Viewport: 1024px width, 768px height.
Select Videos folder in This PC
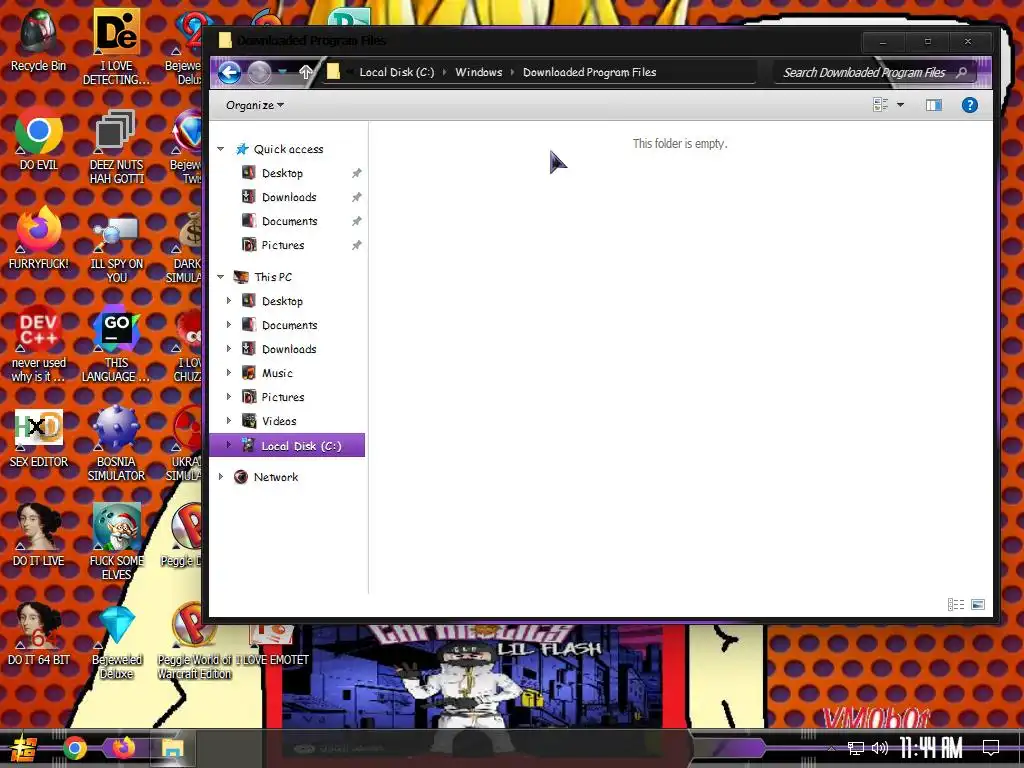[x=279, y=421]
